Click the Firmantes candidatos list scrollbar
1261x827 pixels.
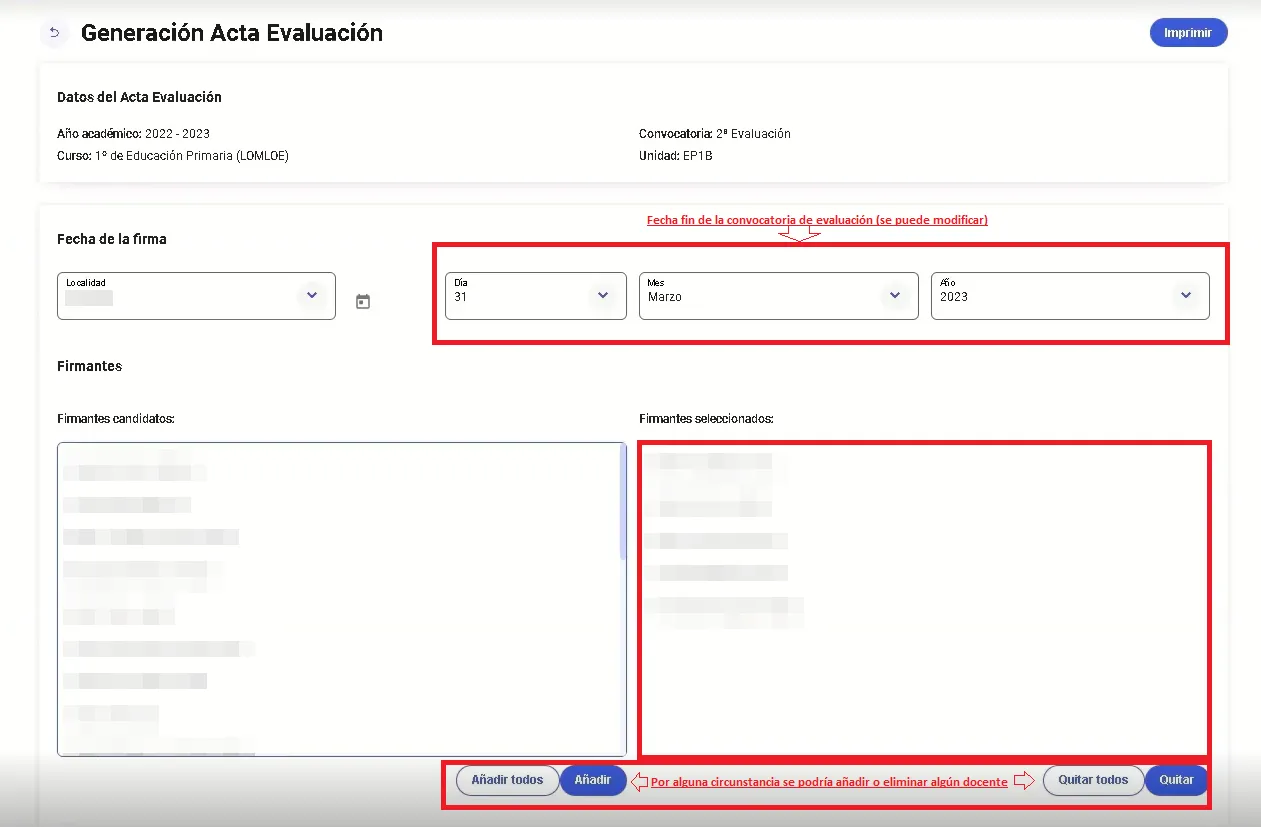[623, 502]
